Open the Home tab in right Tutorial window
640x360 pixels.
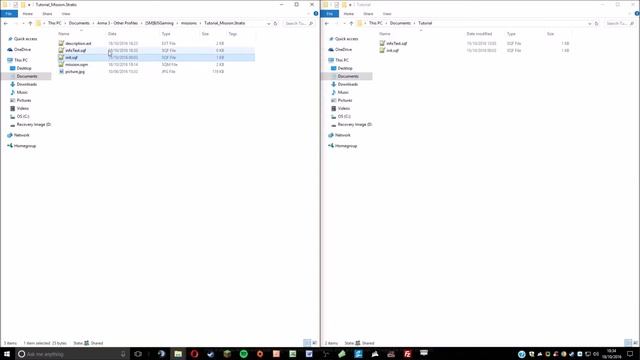[349, 14]
